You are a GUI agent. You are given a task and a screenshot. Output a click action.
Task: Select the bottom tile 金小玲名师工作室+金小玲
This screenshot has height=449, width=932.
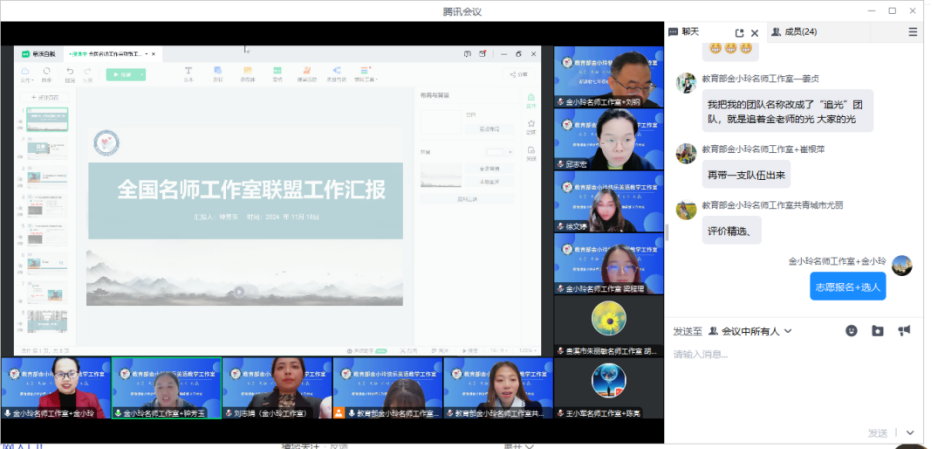point(56,388)
